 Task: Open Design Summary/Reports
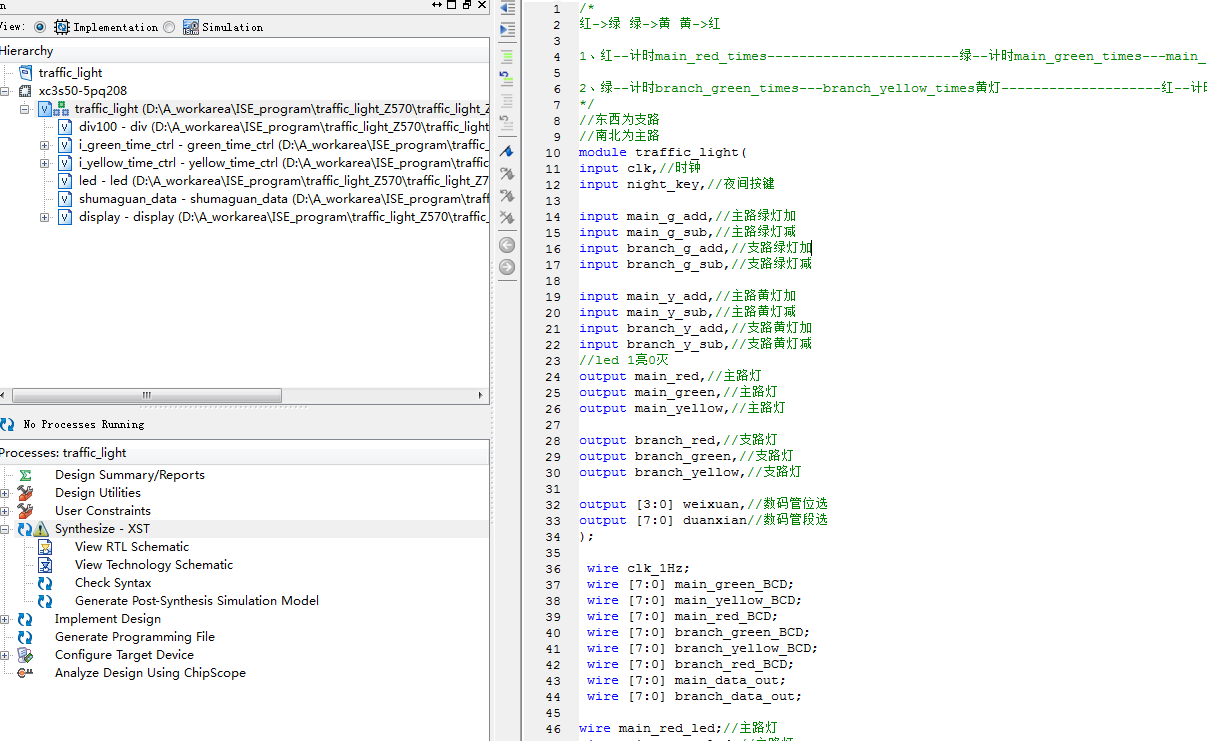tap(129, 475)
